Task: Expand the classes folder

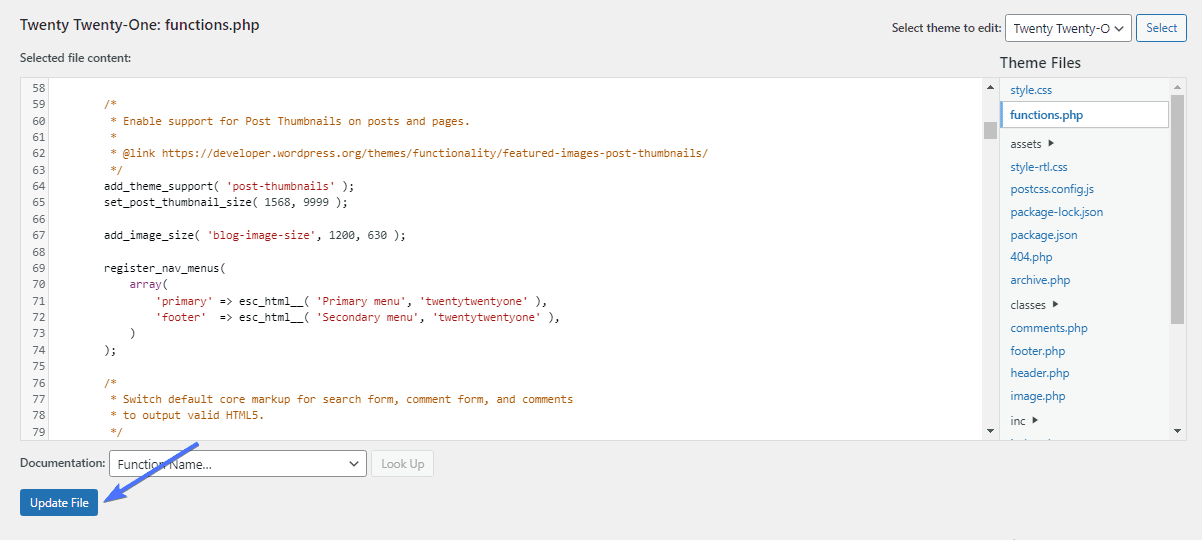Action: (1034, 305)
